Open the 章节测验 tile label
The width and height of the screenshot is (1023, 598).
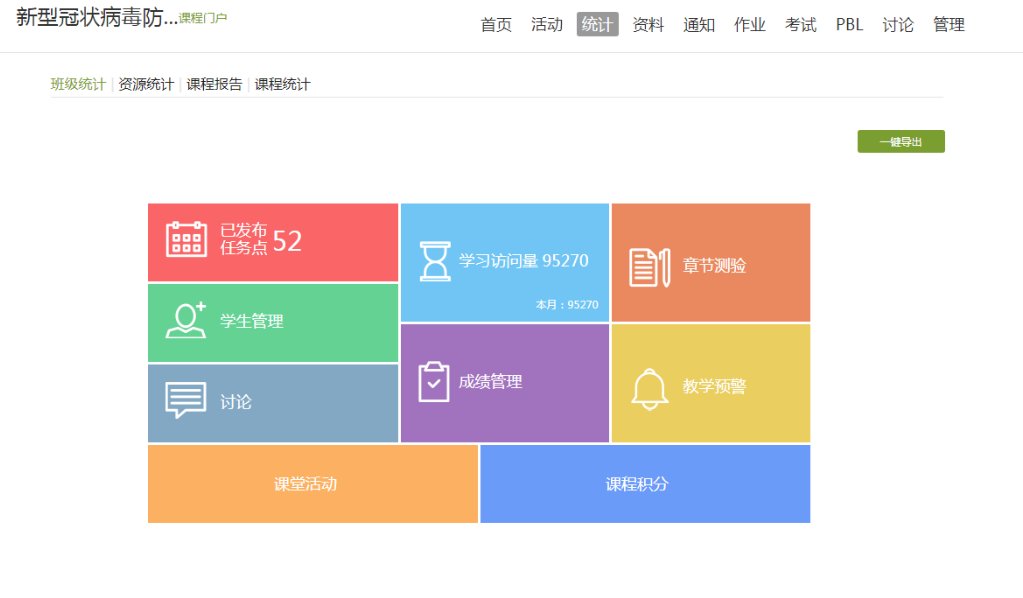point(714,266)
